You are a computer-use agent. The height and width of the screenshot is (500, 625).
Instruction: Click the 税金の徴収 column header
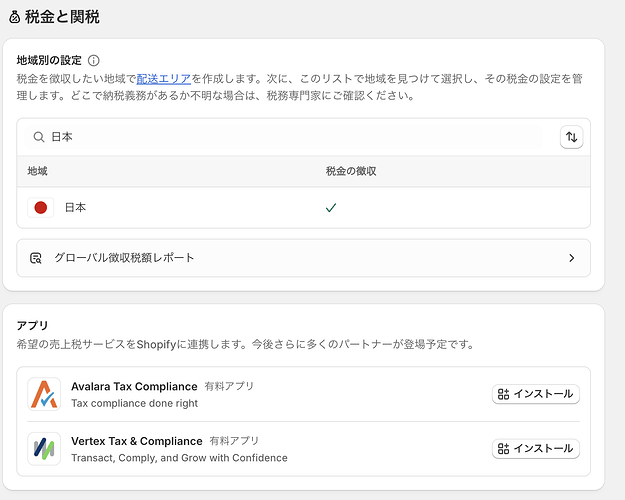coord(351,172)
